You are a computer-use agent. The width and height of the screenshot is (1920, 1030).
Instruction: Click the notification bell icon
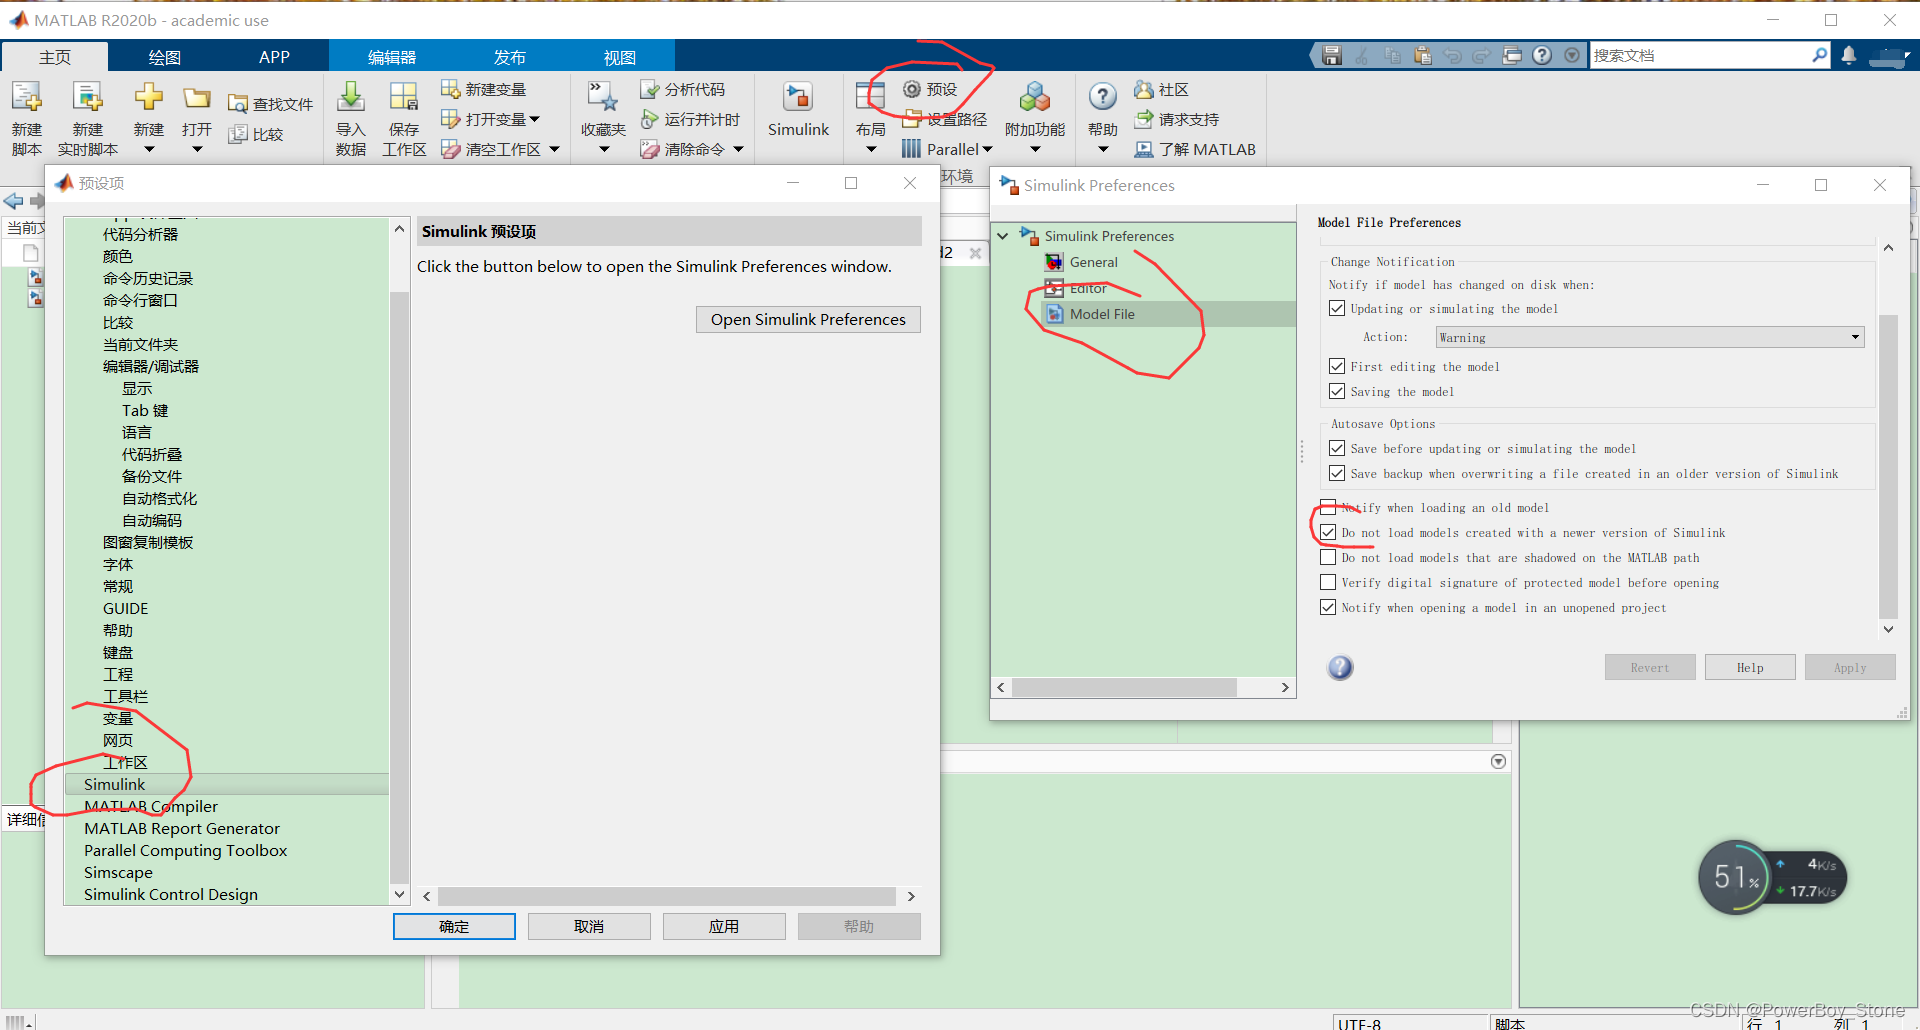point(1849,55)
